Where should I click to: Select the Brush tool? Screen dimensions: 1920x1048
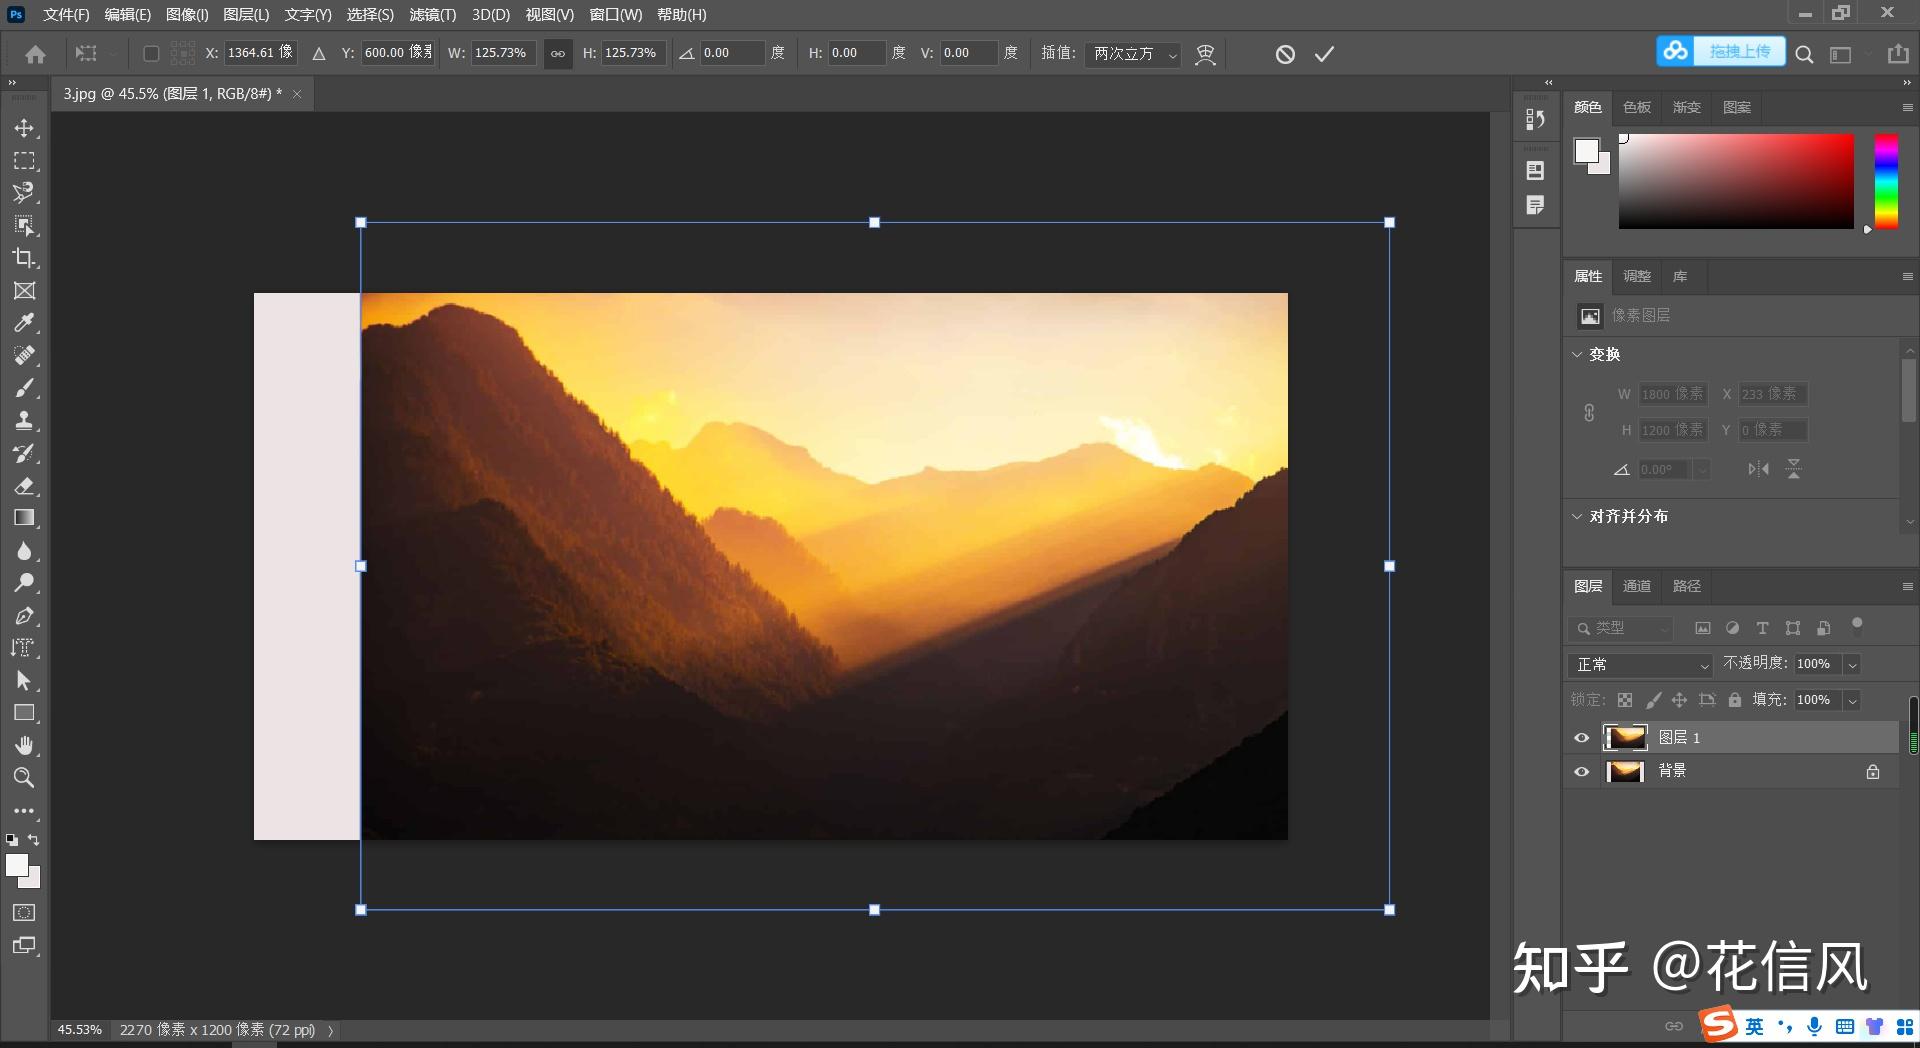click(x=24, y=387)
